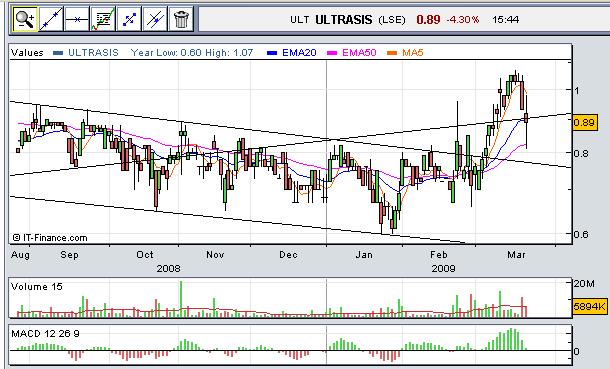Click the 0.89 price in header
This screenshot has width=610, height=369.
pyautogui.click(x=428, y=19)
